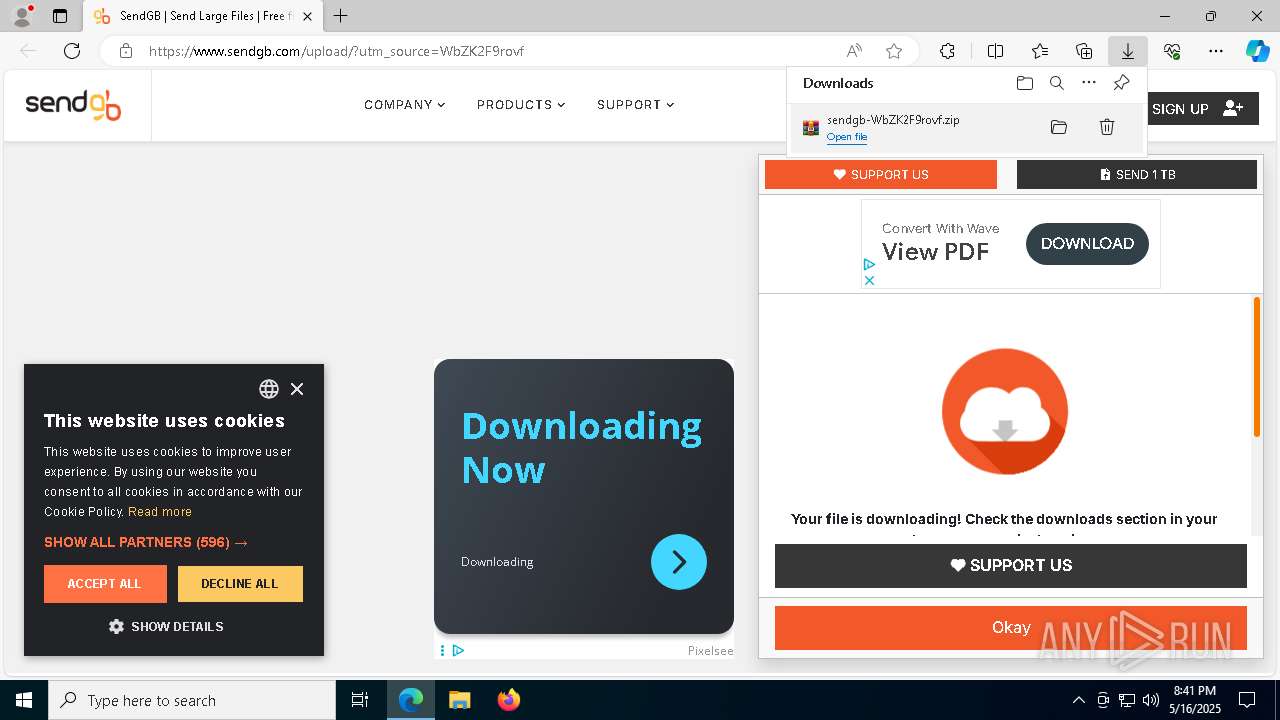Expand the SUPPORT menu
The image size is (1280, 720).
coord(635,105)
